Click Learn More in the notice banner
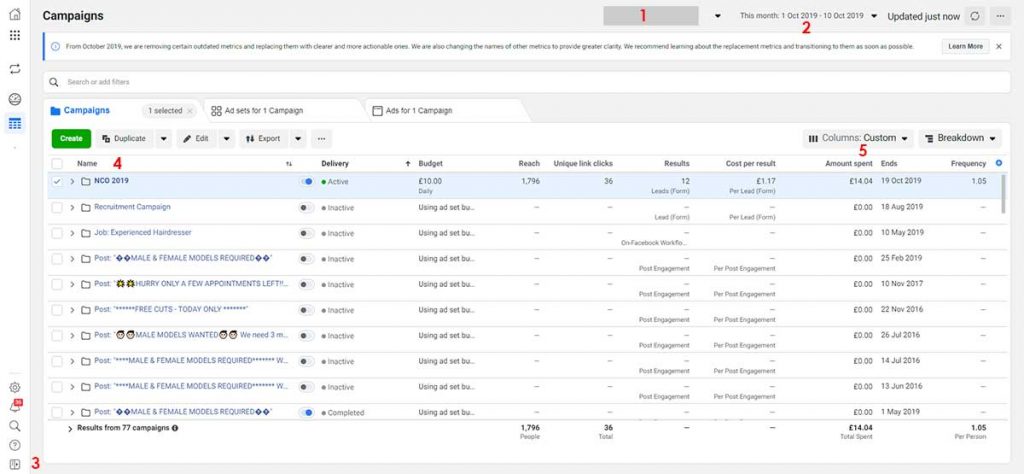The width and height of the screenshot is (1024, 474). click(x=965, y=46)
